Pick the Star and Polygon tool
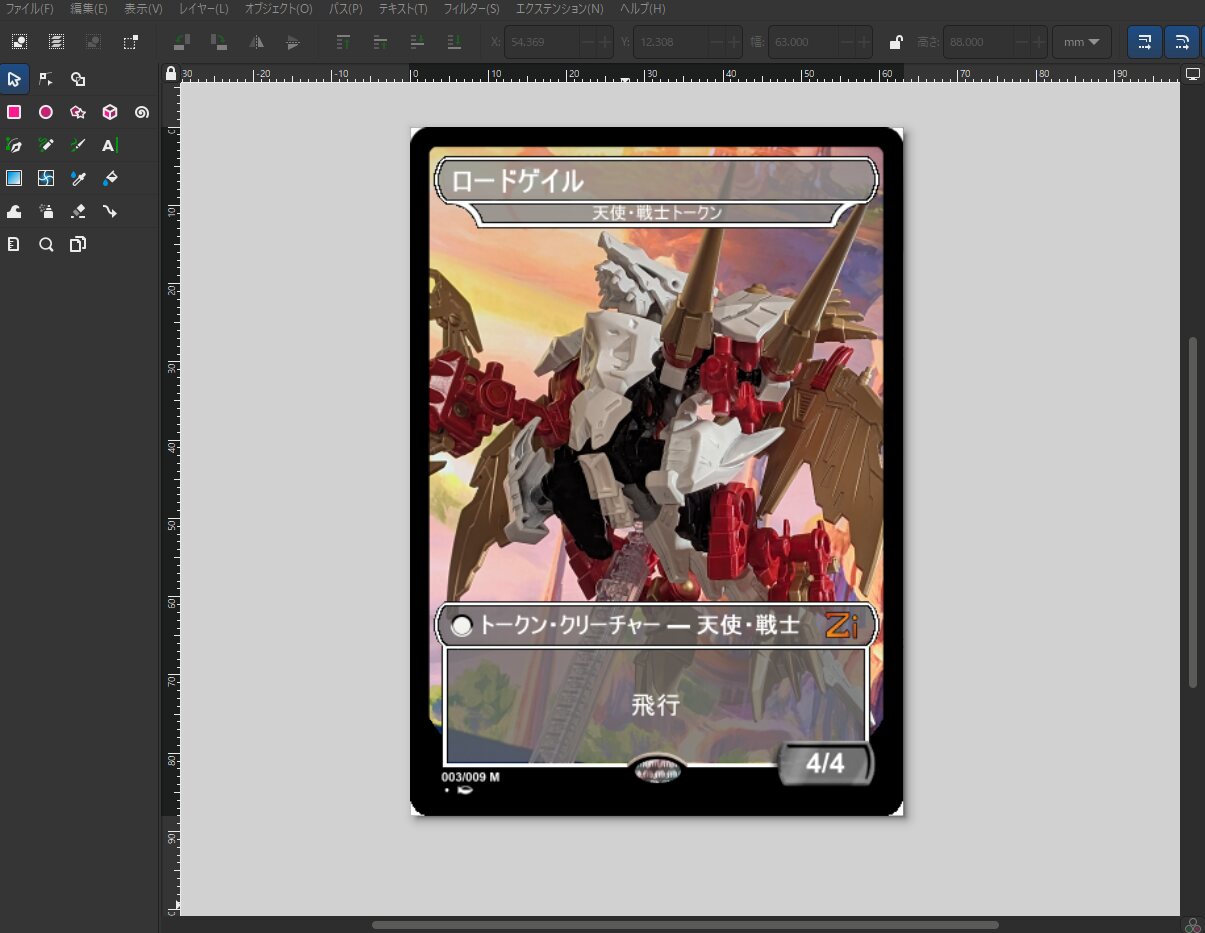This screenshot has height=933, width=1205. pyautogui.click(x=78, y=112)
